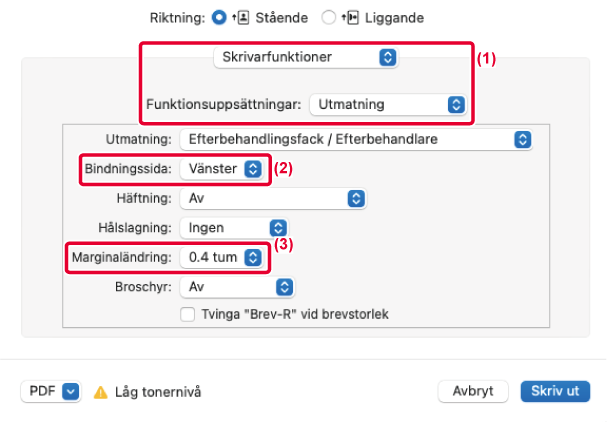
Task: Click the portrait page icon beside Stående
Action: pyautogui.click(x=243, y=17)
